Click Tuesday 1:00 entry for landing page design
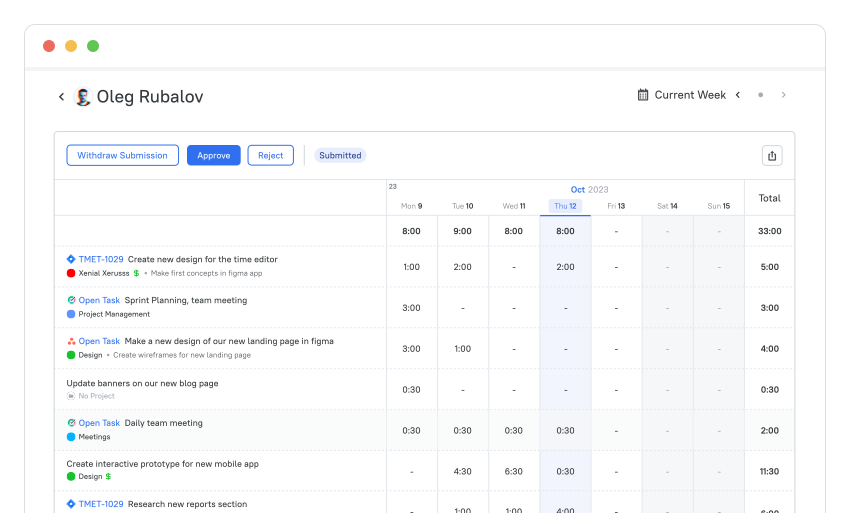Viewport: 850px width, 513px height. [462, 349]
